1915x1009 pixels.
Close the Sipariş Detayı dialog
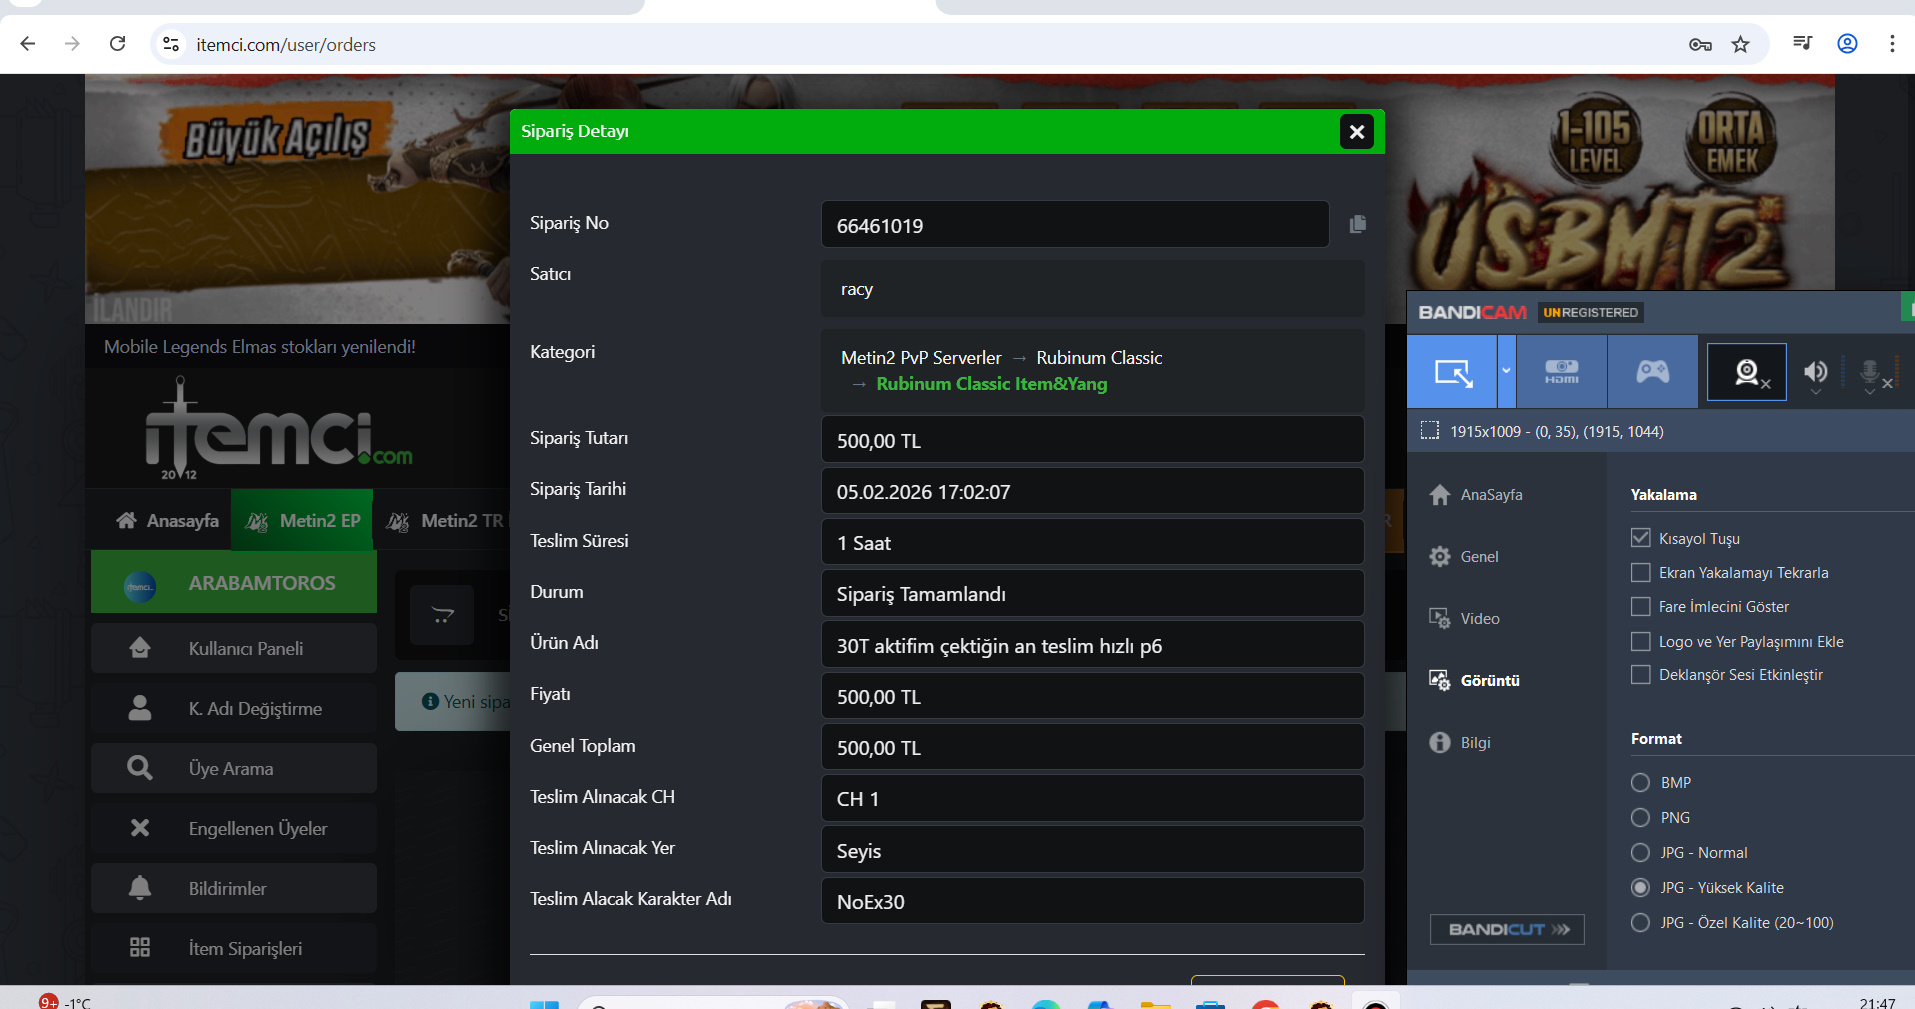point(1356,131)
